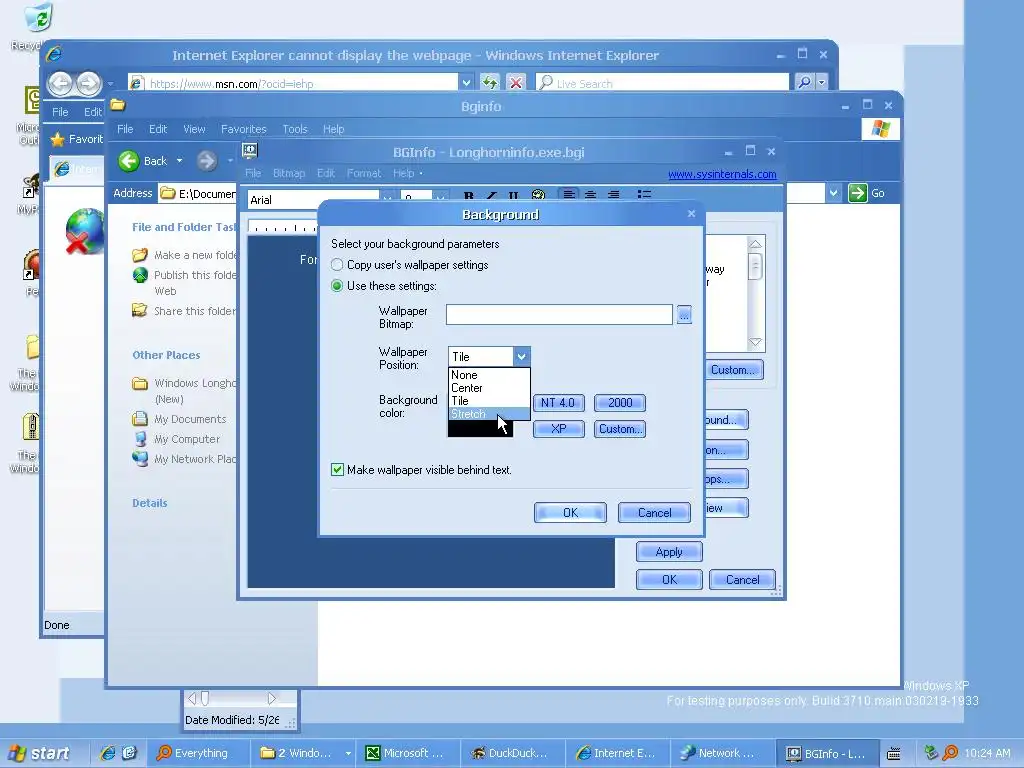Click Cancel at the bottom of BGInfo window
Image resolution: width=1024 pixels, height=768 pixels.
(743, 579)
